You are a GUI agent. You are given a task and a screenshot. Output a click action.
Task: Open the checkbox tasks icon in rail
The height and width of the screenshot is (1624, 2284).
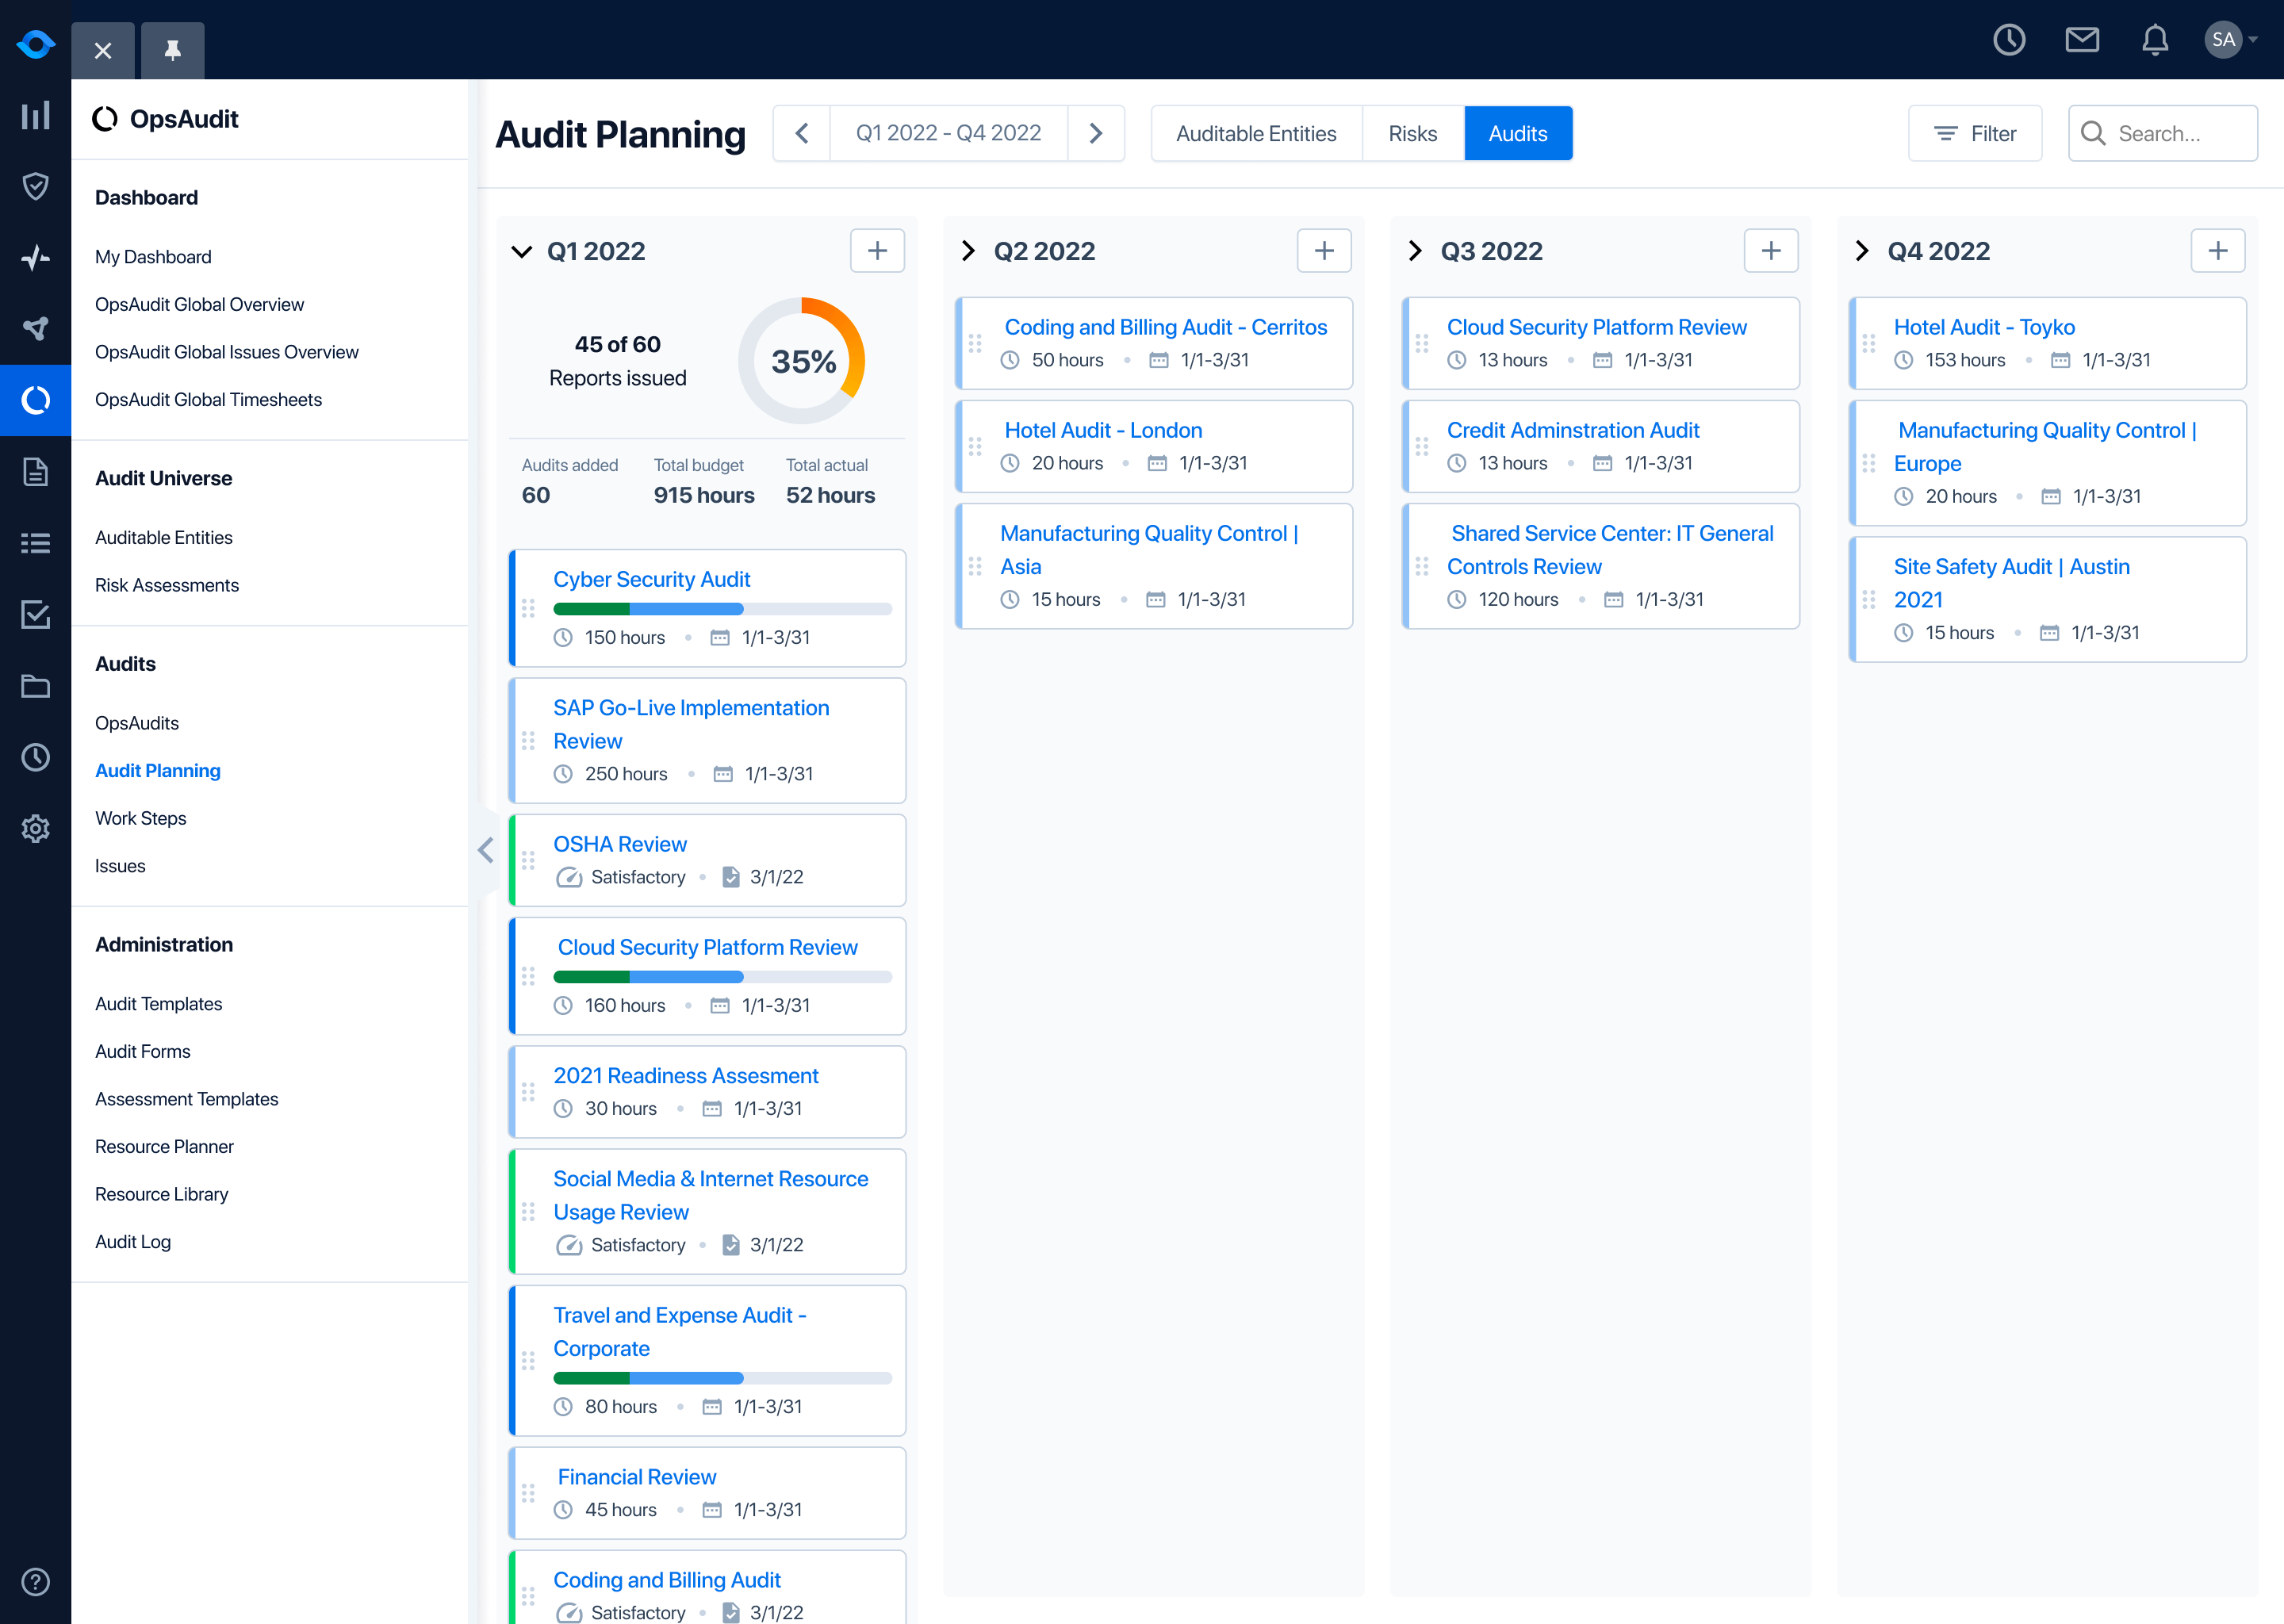pos(36,614)
